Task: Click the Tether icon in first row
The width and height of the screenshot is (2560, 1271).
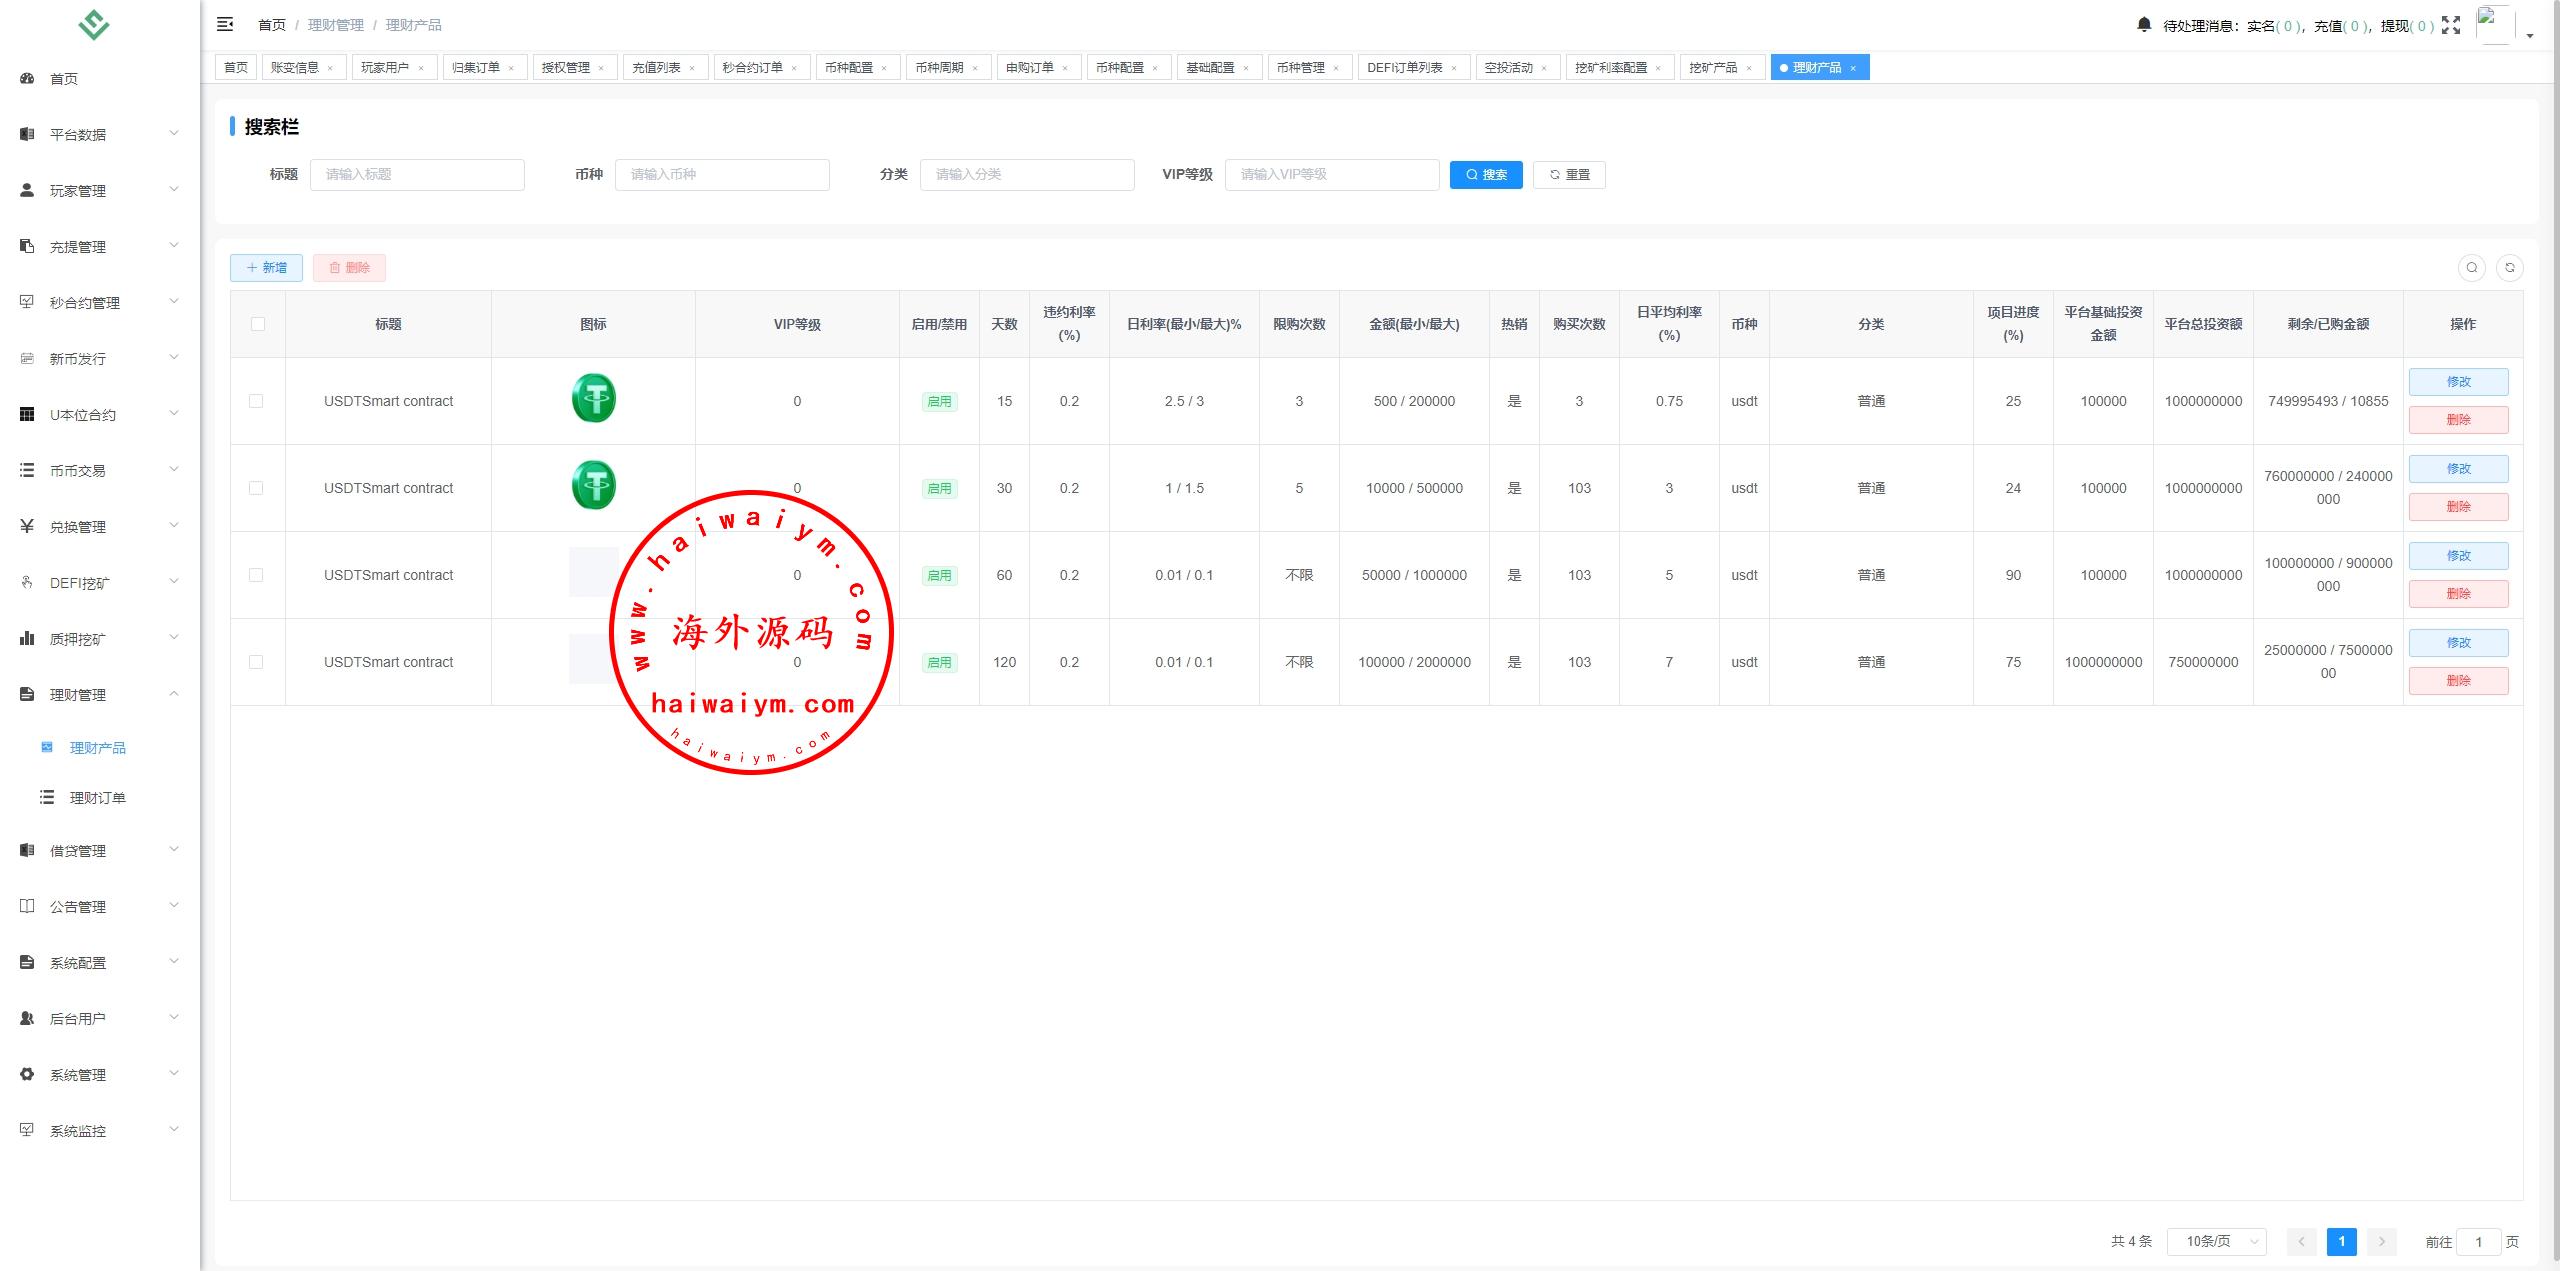Action: tap(593, 399)
